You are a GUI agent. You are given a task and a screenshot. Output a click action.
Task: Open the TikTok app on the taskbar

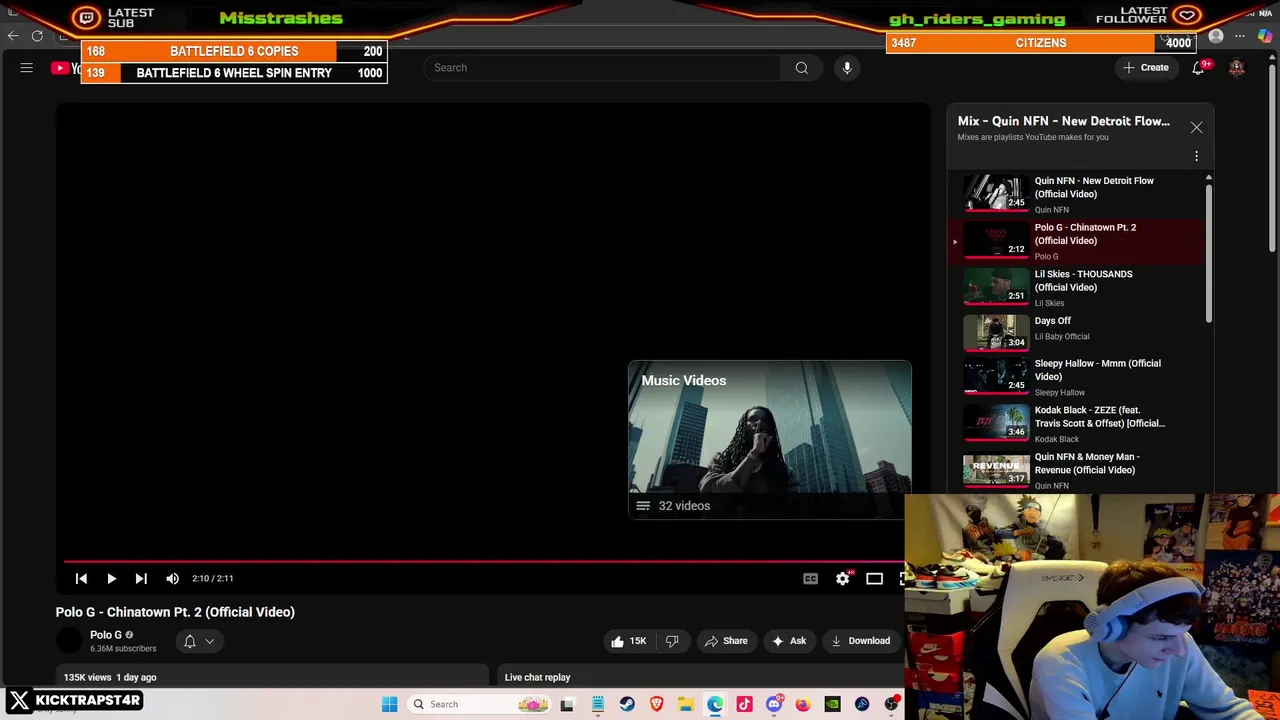pos(744,704)
